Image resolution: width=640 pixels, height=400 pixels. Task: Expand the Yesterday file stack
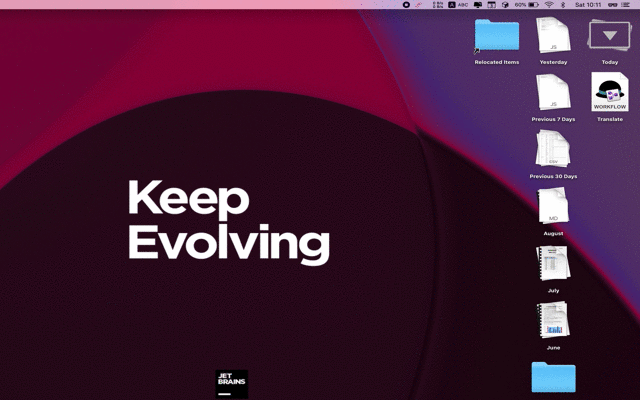coord(553,37)
